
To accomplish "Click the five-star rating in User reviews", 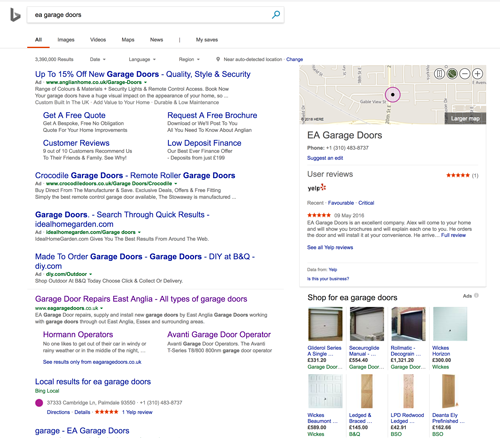I will 458,175.
